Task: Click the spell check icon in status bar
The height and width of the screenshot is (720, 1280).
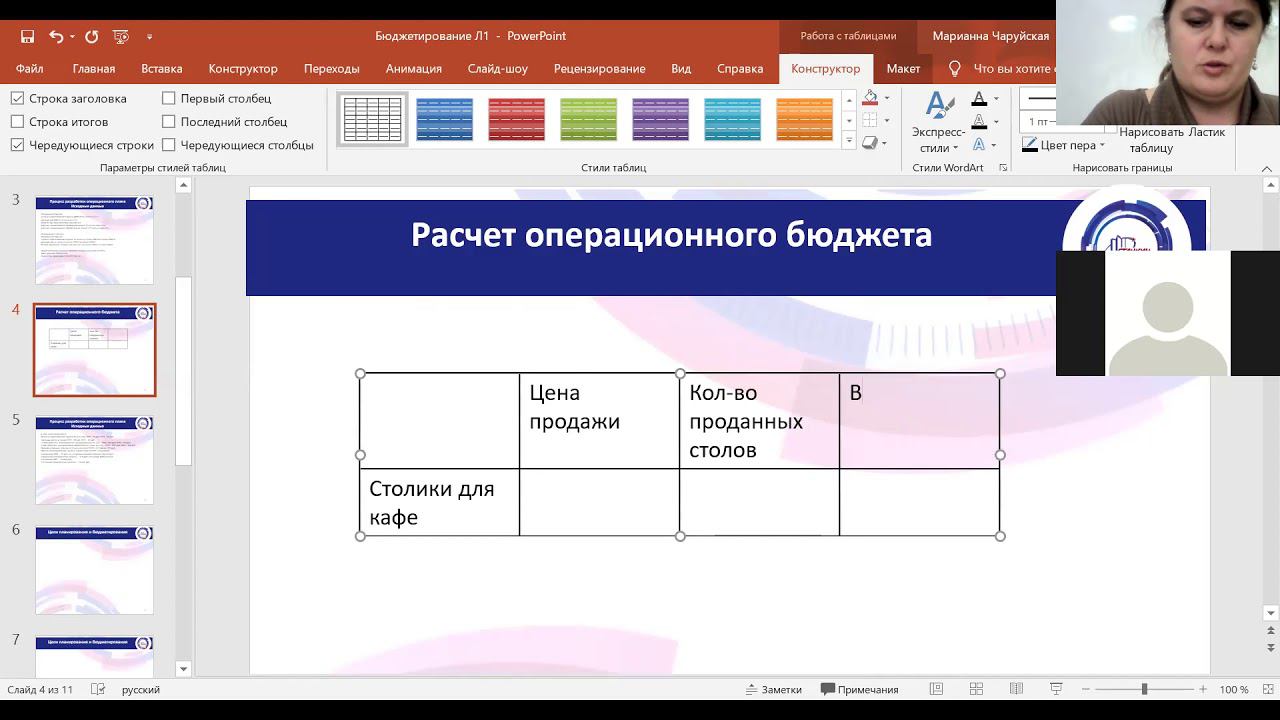Action: click(x=98, y=689)
